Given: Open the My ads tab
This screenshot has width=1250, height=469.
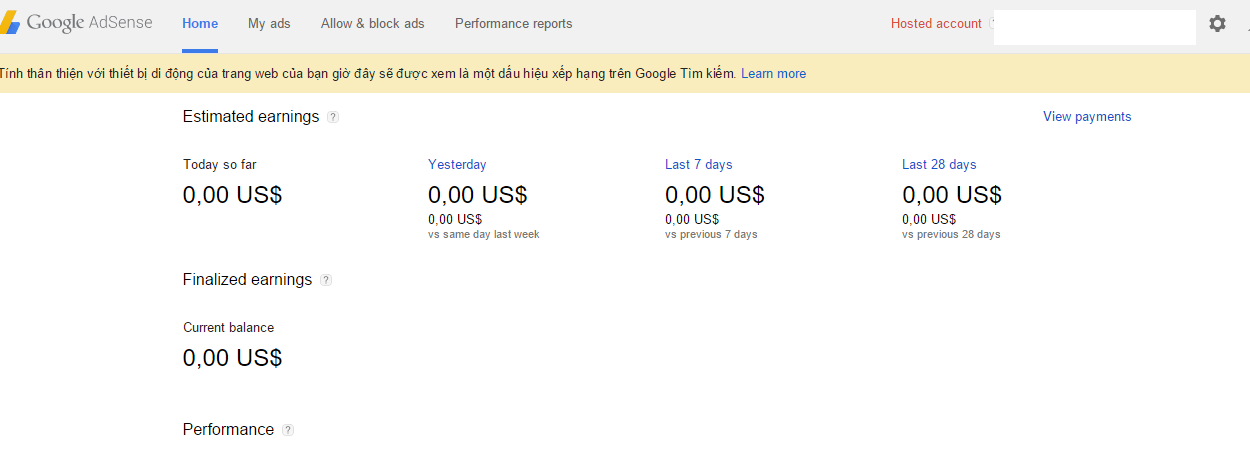Looking at the screenshot, I should 269,24.
